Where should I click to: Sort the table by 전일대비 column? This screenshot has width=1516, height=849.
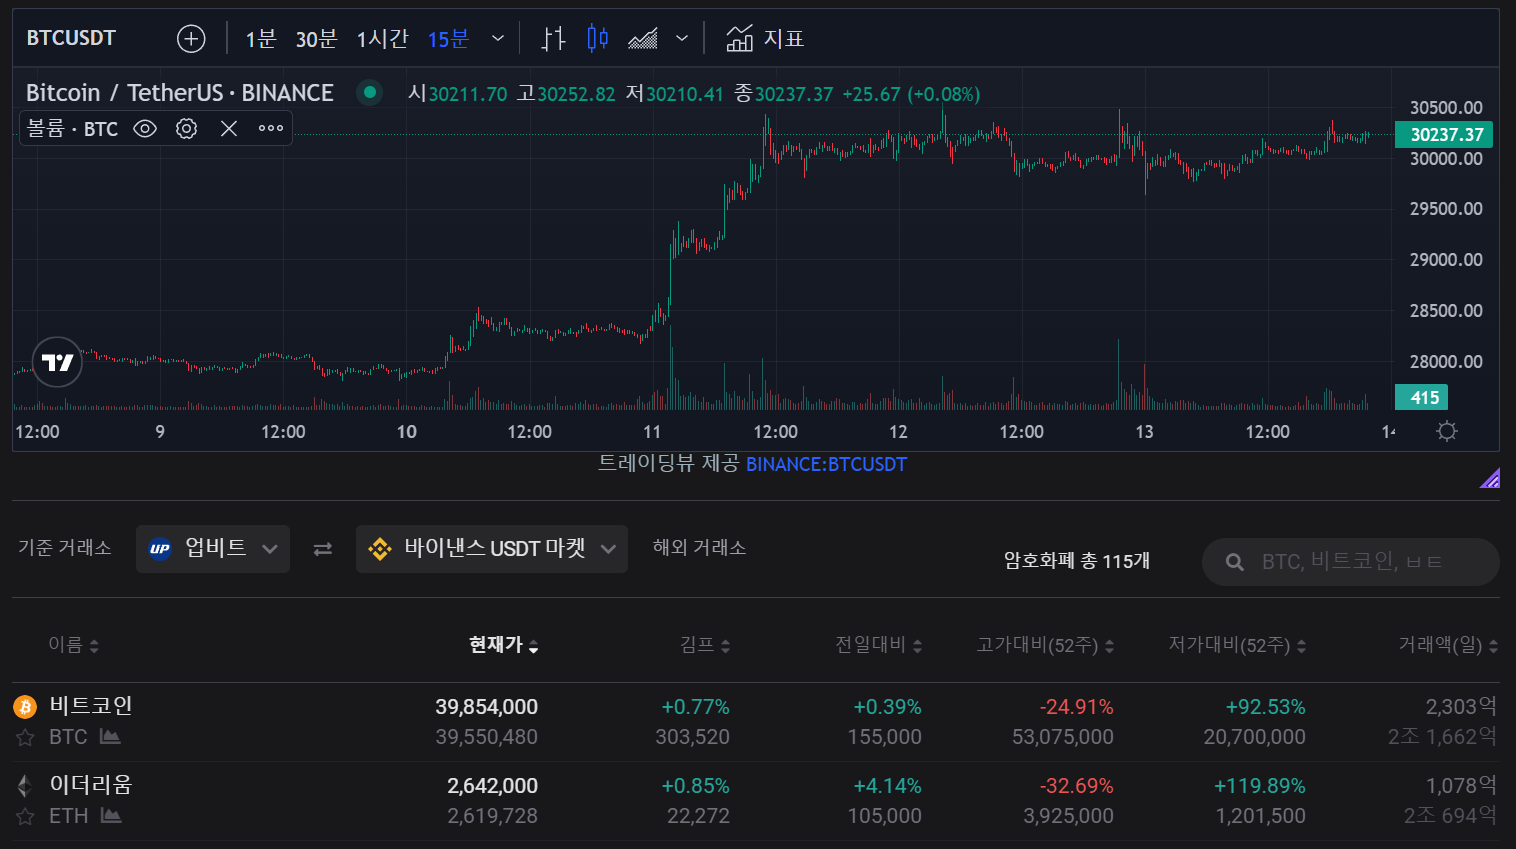click(879, 645)
